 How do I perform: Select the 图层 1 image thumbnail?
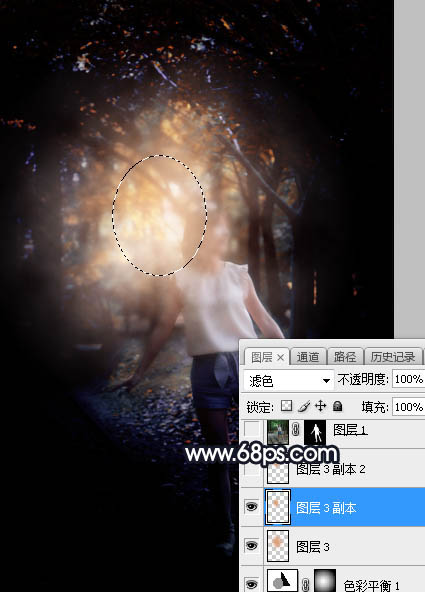tap(278, 432)
